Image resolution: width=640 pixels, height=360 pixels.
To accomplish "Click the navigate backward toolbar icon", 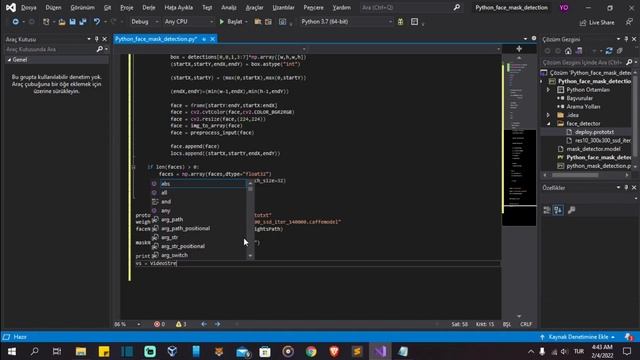I will (16, 22).
